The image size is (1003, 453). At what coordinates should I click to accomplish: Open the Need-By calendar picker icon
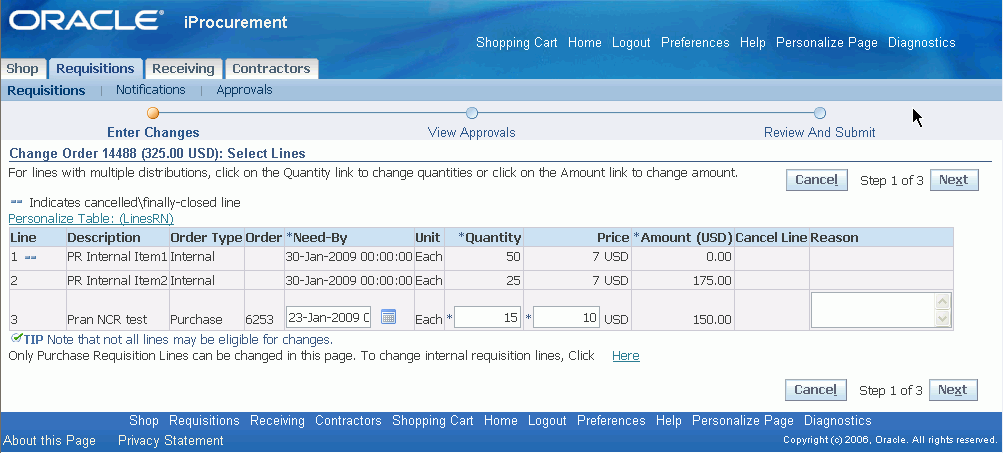tap(388, 316)
